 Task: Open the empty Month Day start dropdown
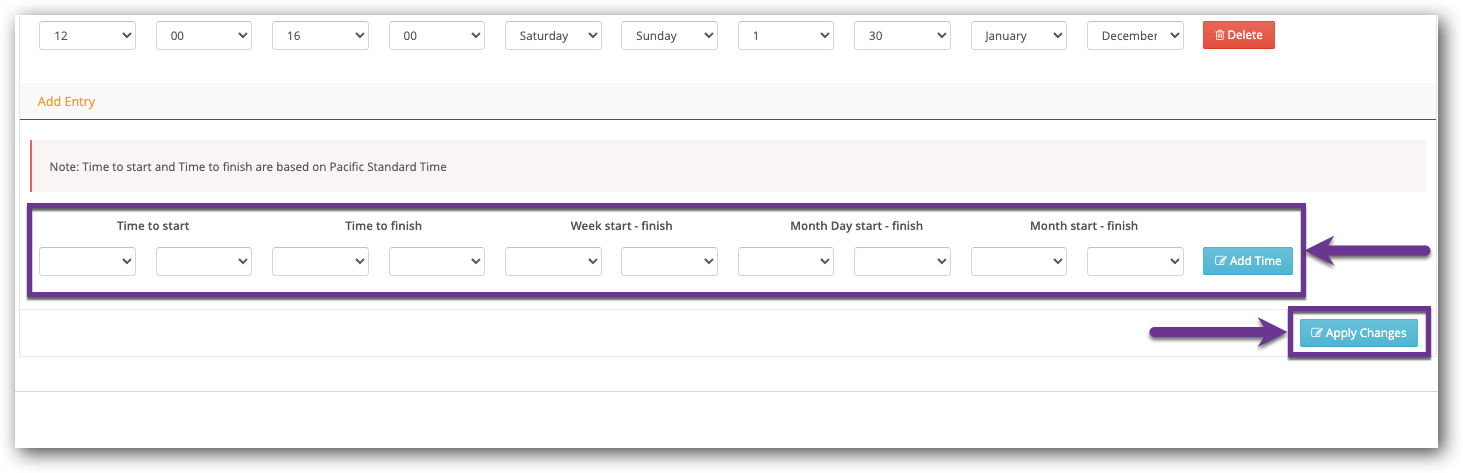(786, 261)
